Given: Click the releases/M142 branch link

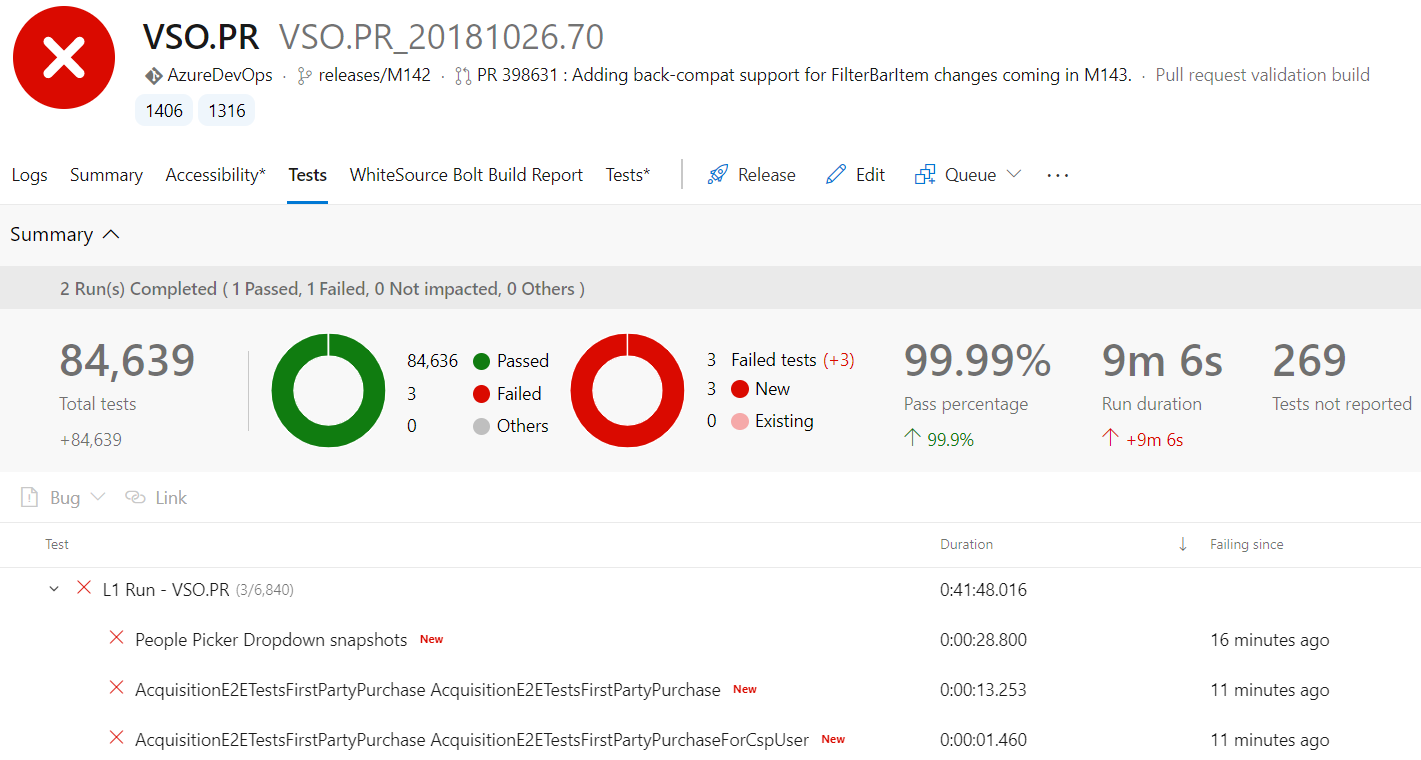Looking at the screenshot, I should click(x=375, y=75).
